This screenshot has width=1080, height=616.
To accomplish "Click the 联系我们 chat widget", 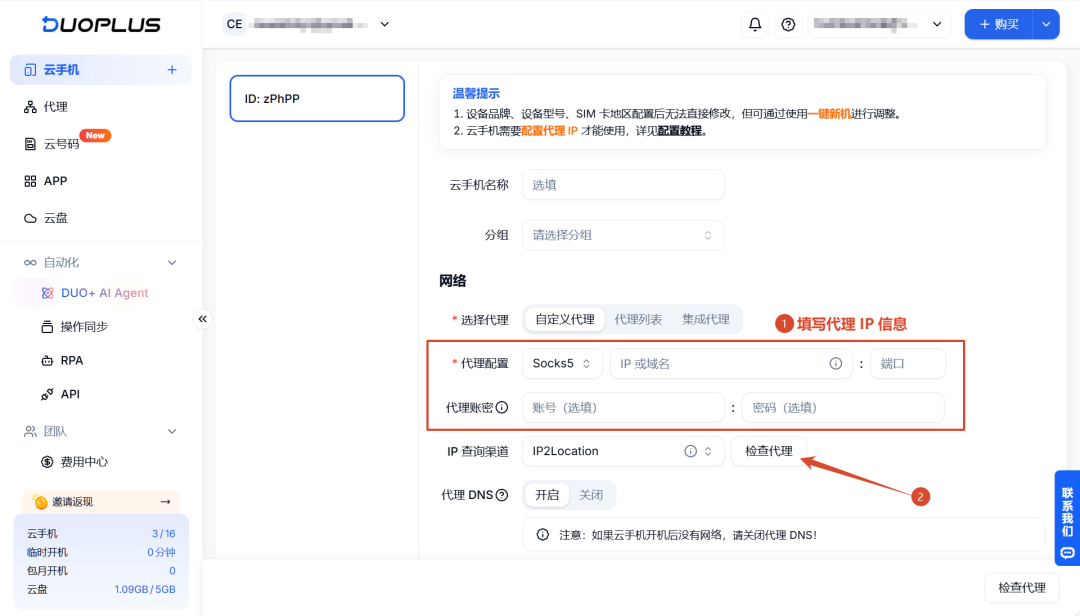I will coord(1067,517).
